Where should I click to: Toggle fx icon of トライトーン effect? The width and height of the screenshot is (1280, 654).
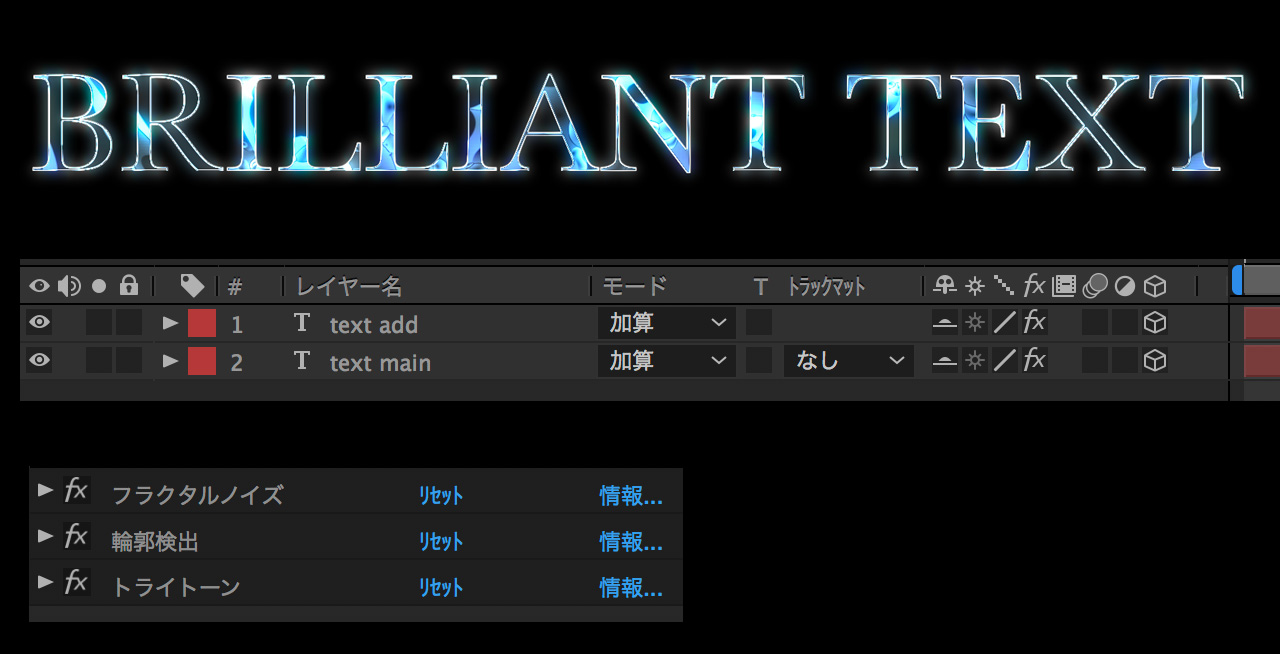coord(76,583)
